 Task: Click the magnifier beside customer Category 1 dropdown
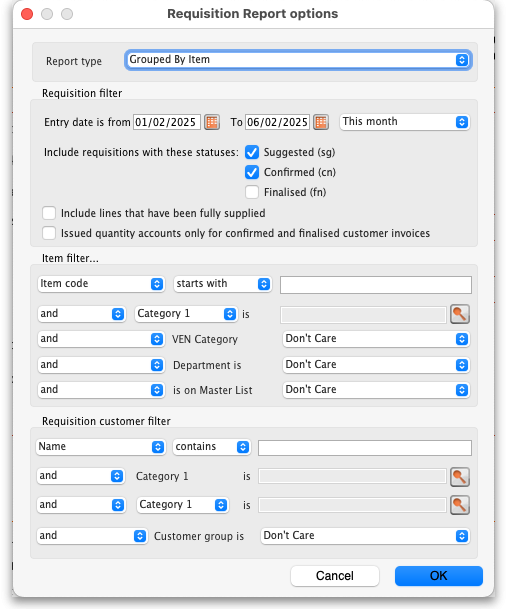tap(460, 505)
